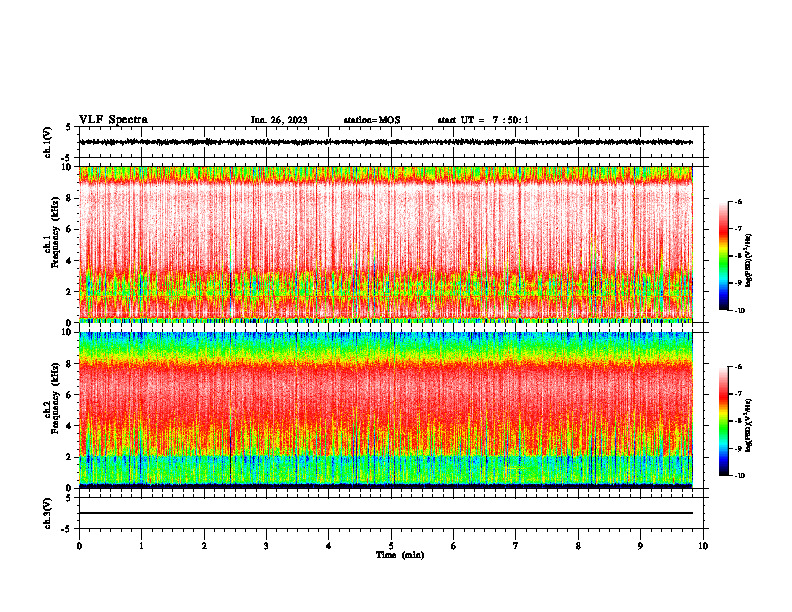
Task: Click time axis tick label "10"
Action: 703,546
